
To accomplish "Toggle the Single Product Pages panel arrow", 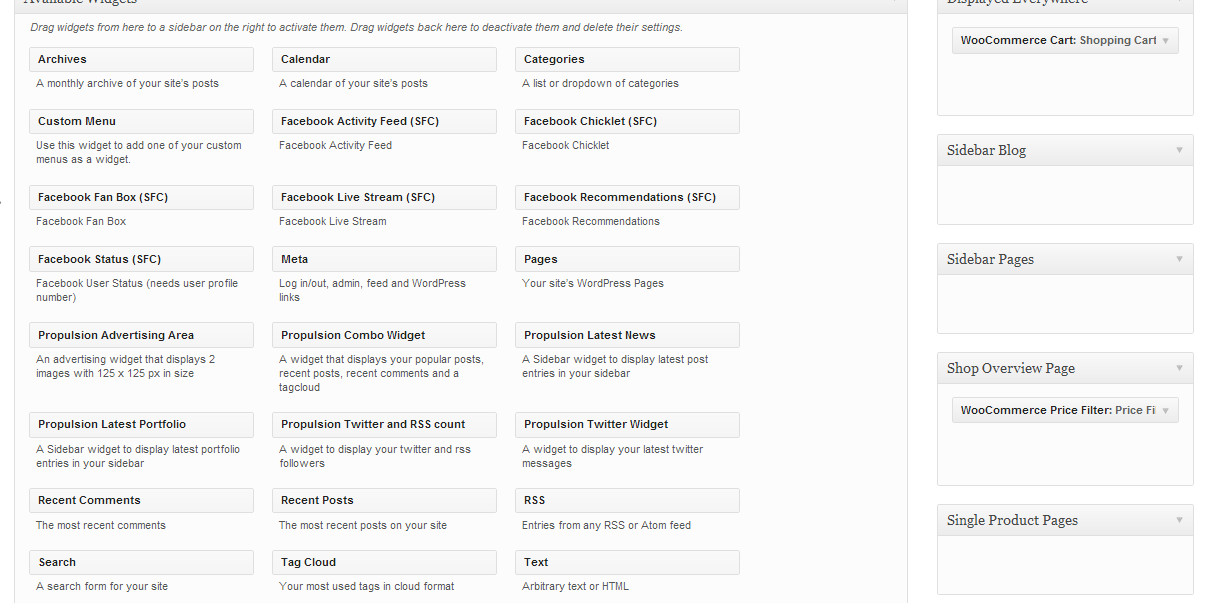I will 1179,520.
